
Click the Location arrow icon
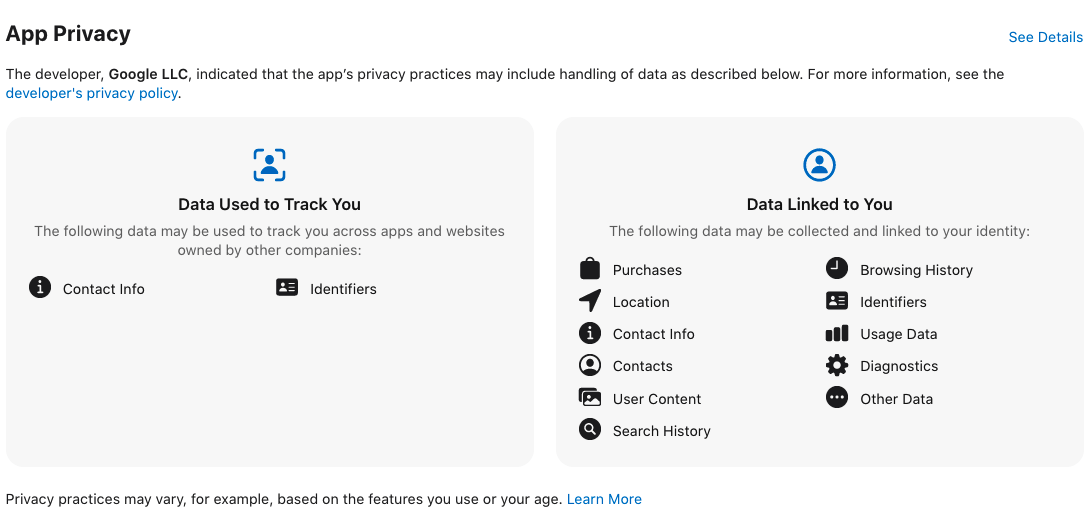589,301
